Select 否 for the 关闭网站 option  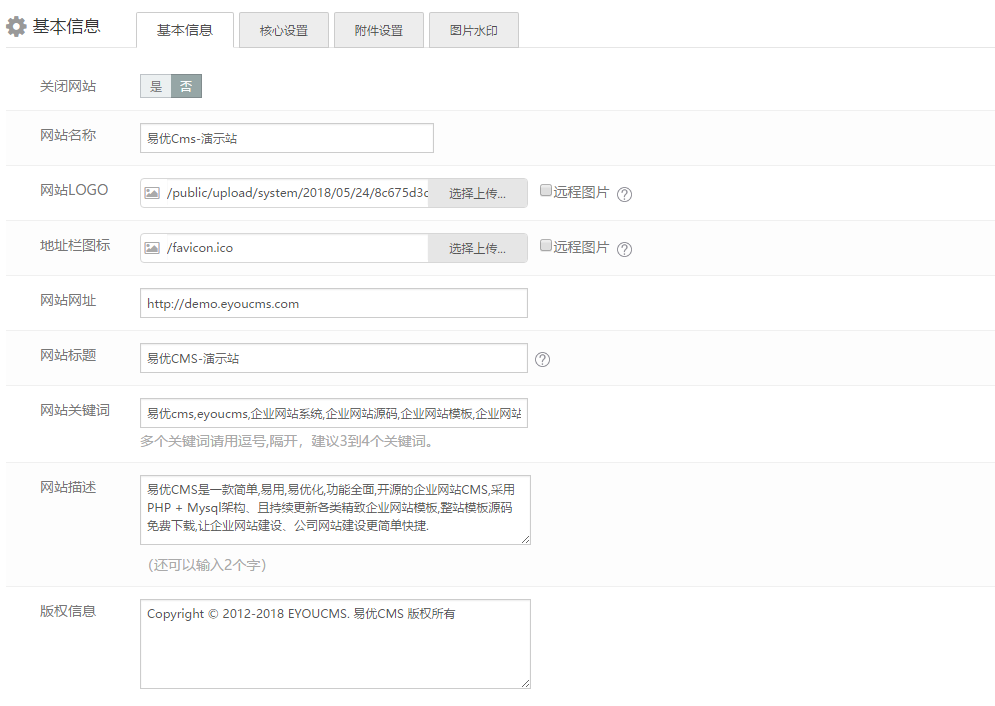point(187,86)
